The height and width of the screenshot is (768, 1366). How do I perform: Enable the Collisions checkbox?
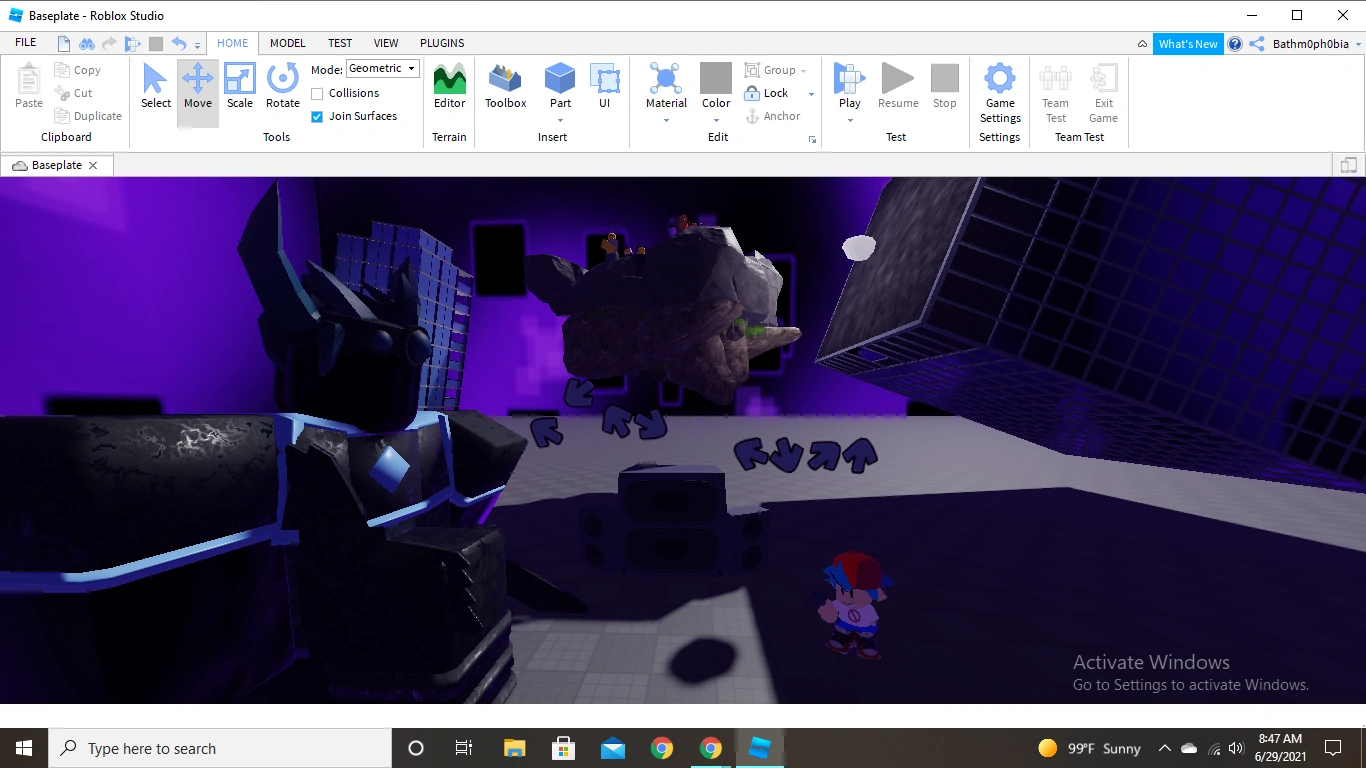tap(317, 94)
